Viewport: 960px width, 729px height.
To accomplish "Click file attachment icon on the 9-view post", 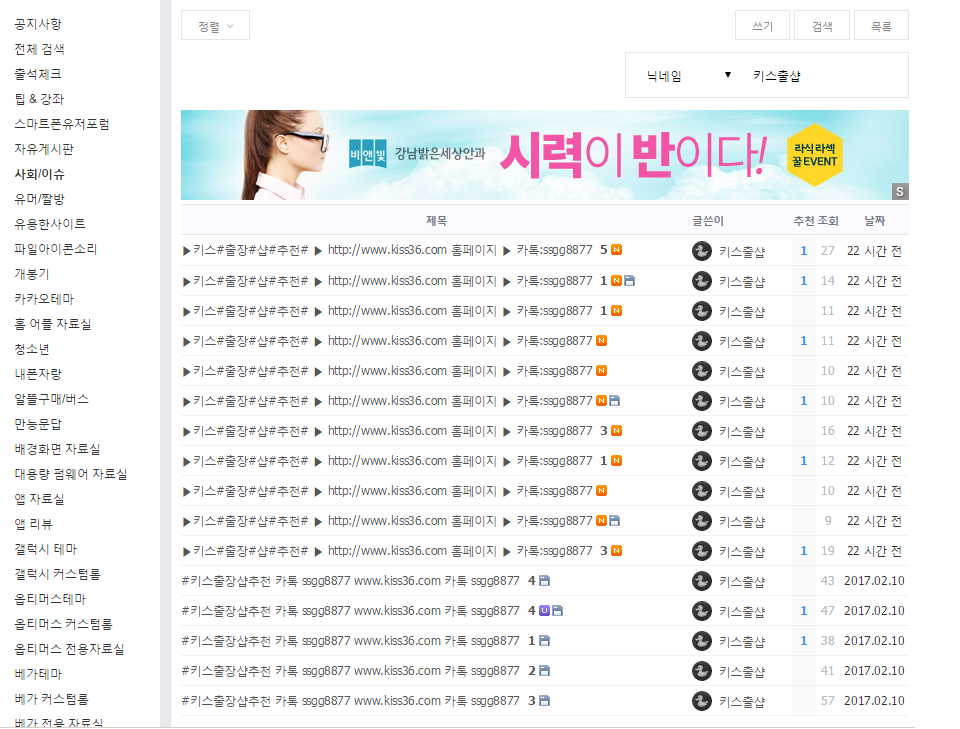I will 614,521.
